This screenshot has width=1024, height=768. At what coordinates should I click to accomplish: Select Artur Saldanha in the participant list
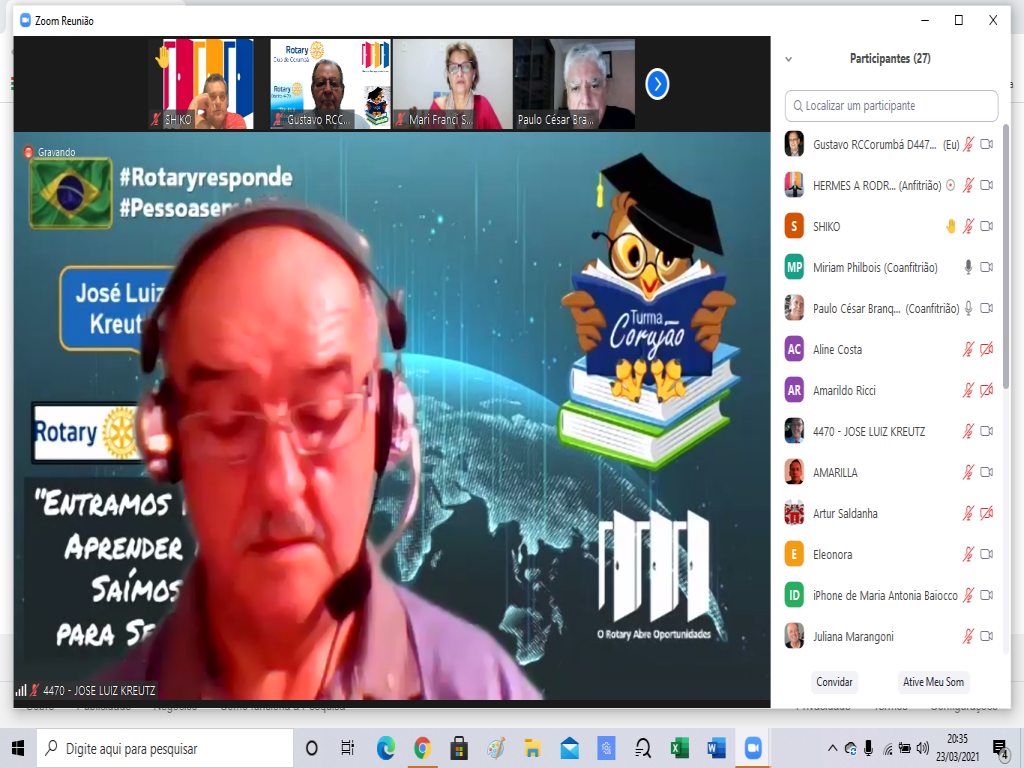click(845, 514)
